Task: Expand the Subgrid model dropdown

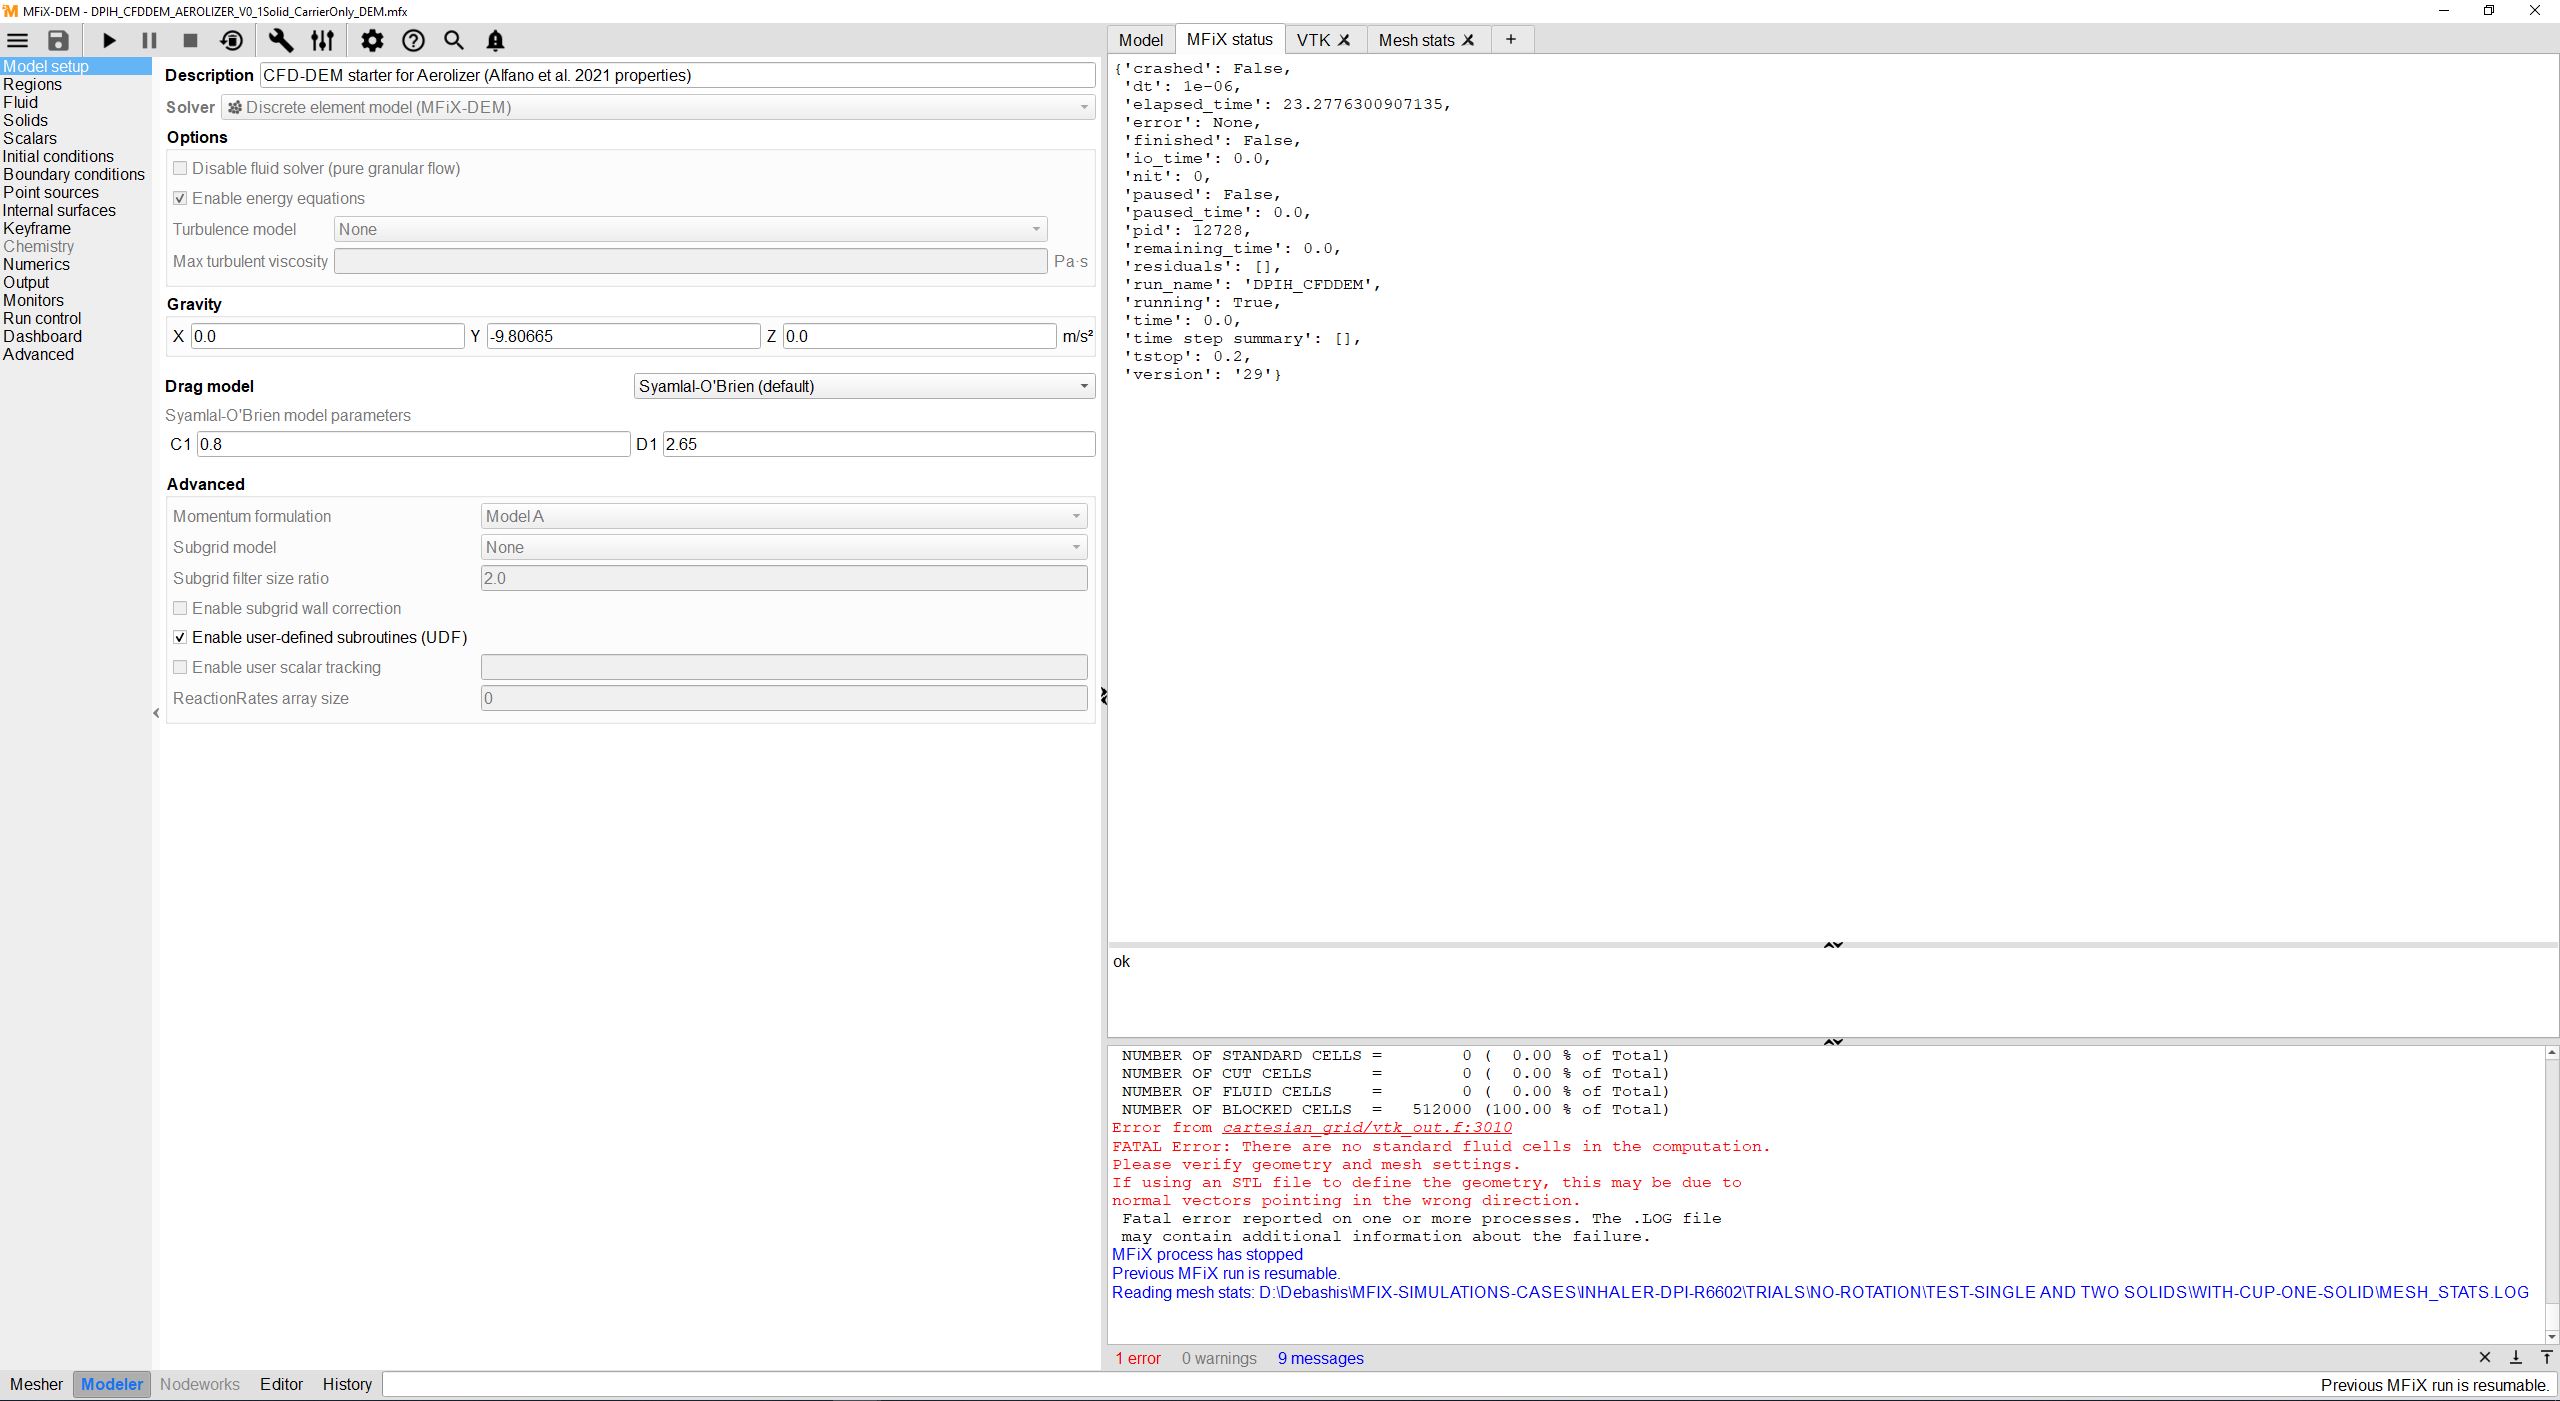Action: pos(783,547)
